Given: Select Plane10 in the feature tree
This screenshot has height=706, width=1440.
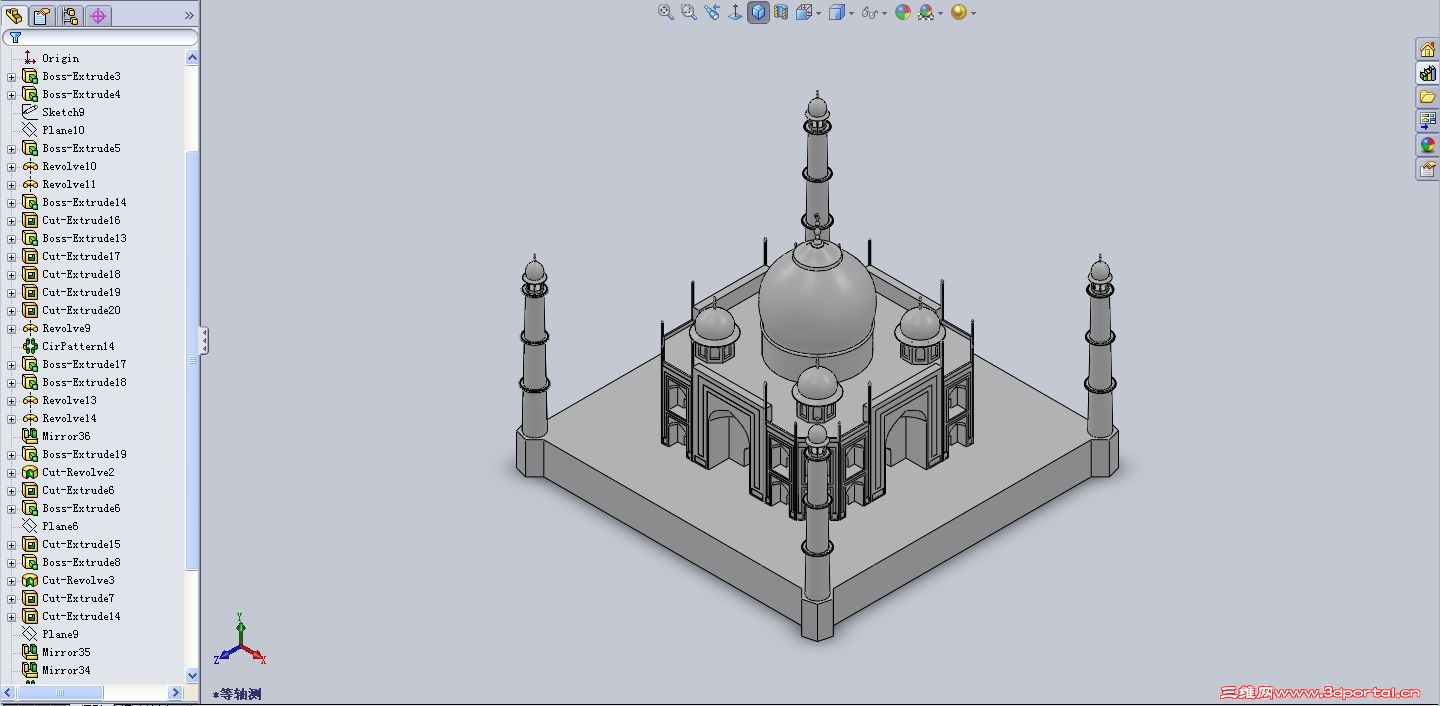Looking at the screenshot, I should point(63,130).
